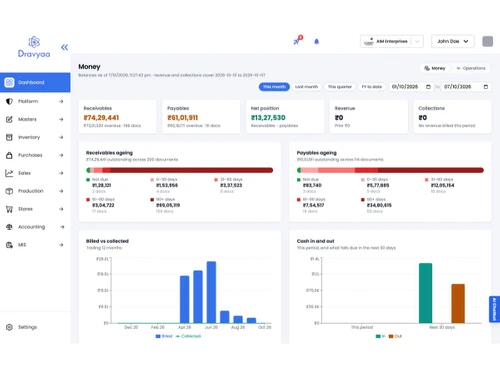Screen dimensions: 500x375
Task: Click the Platform shield icon
Action: tap(9, 101)
